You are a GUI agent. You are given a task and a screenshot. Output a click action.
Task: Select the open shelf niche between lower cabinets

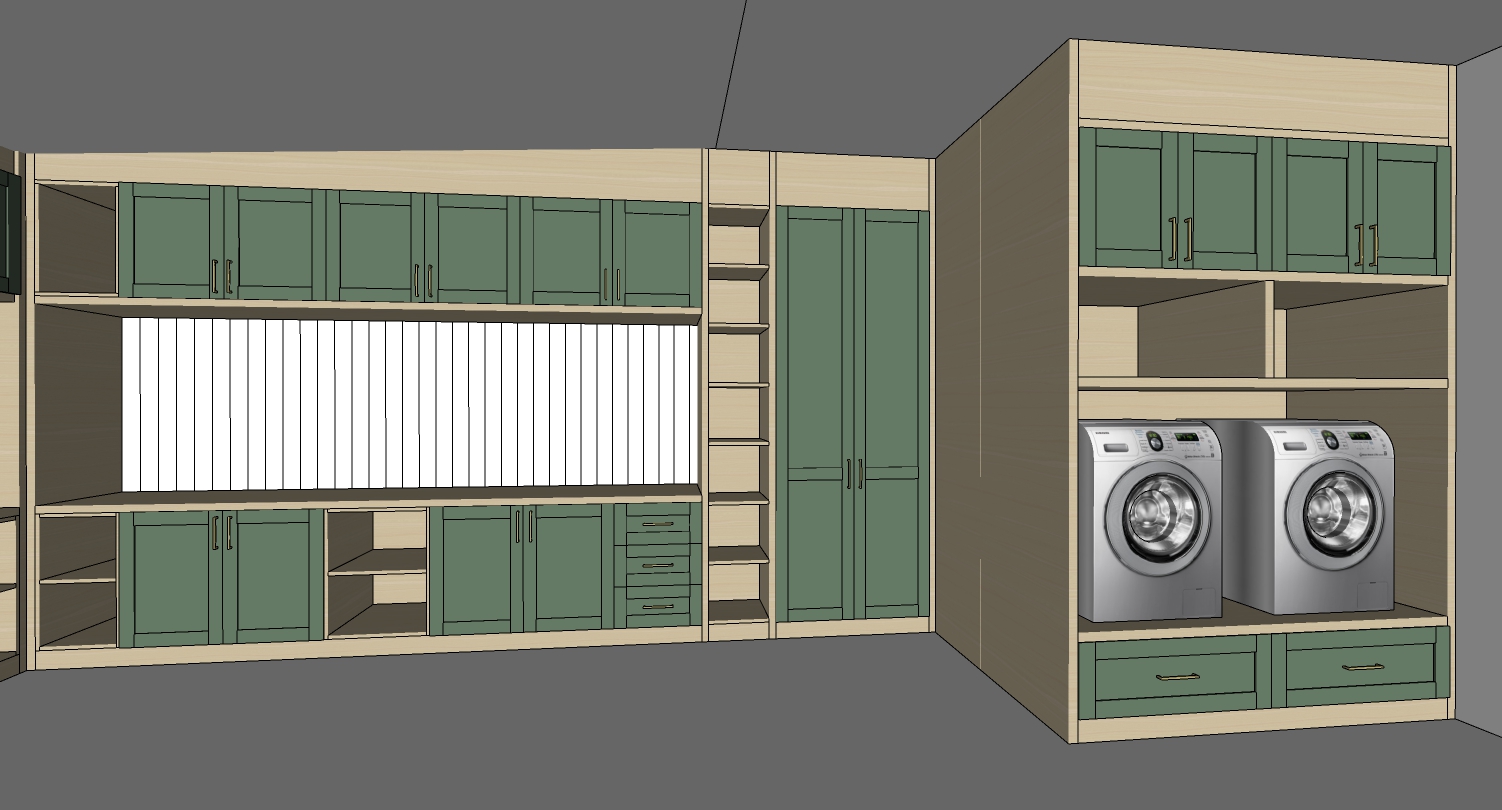[377, 573]
